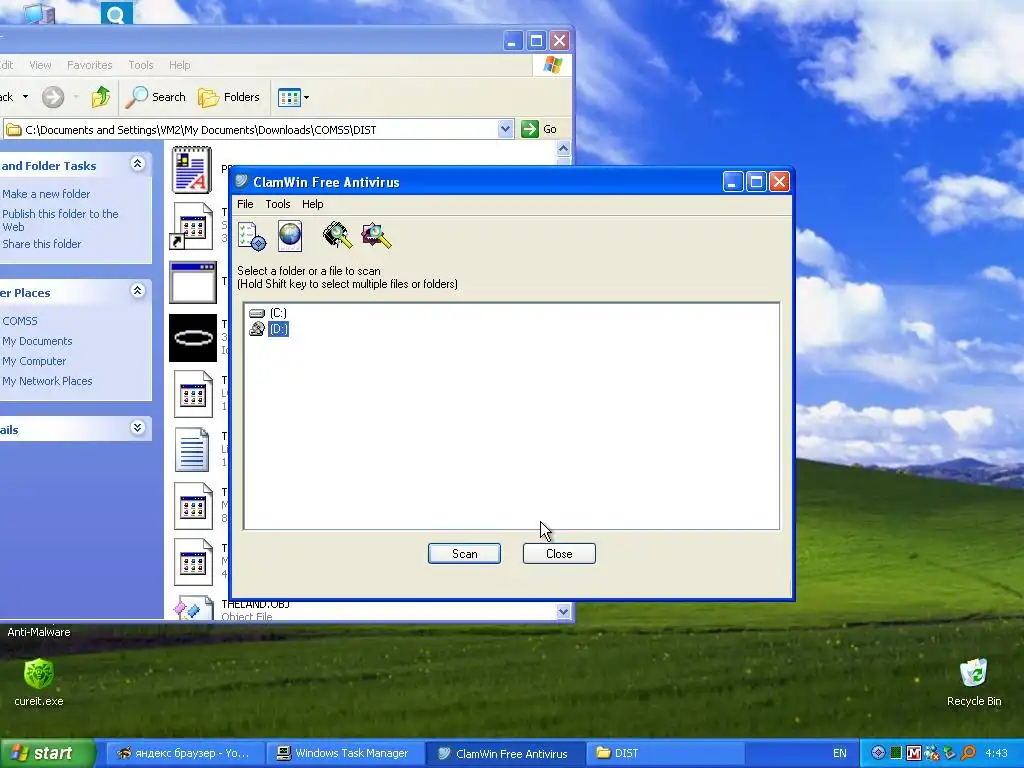Click the WordPad-style document file icon
The image size is (1024, 768).
coord(191,170)
